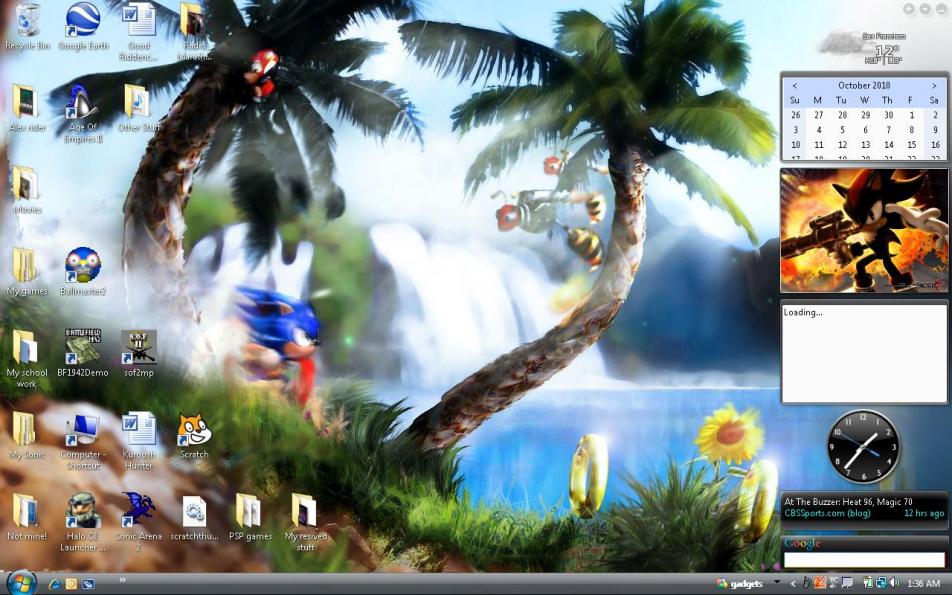This screenshot has height=595, width=952.
Task: Click the sidebar down arrow button
Action: pos(925,8)
